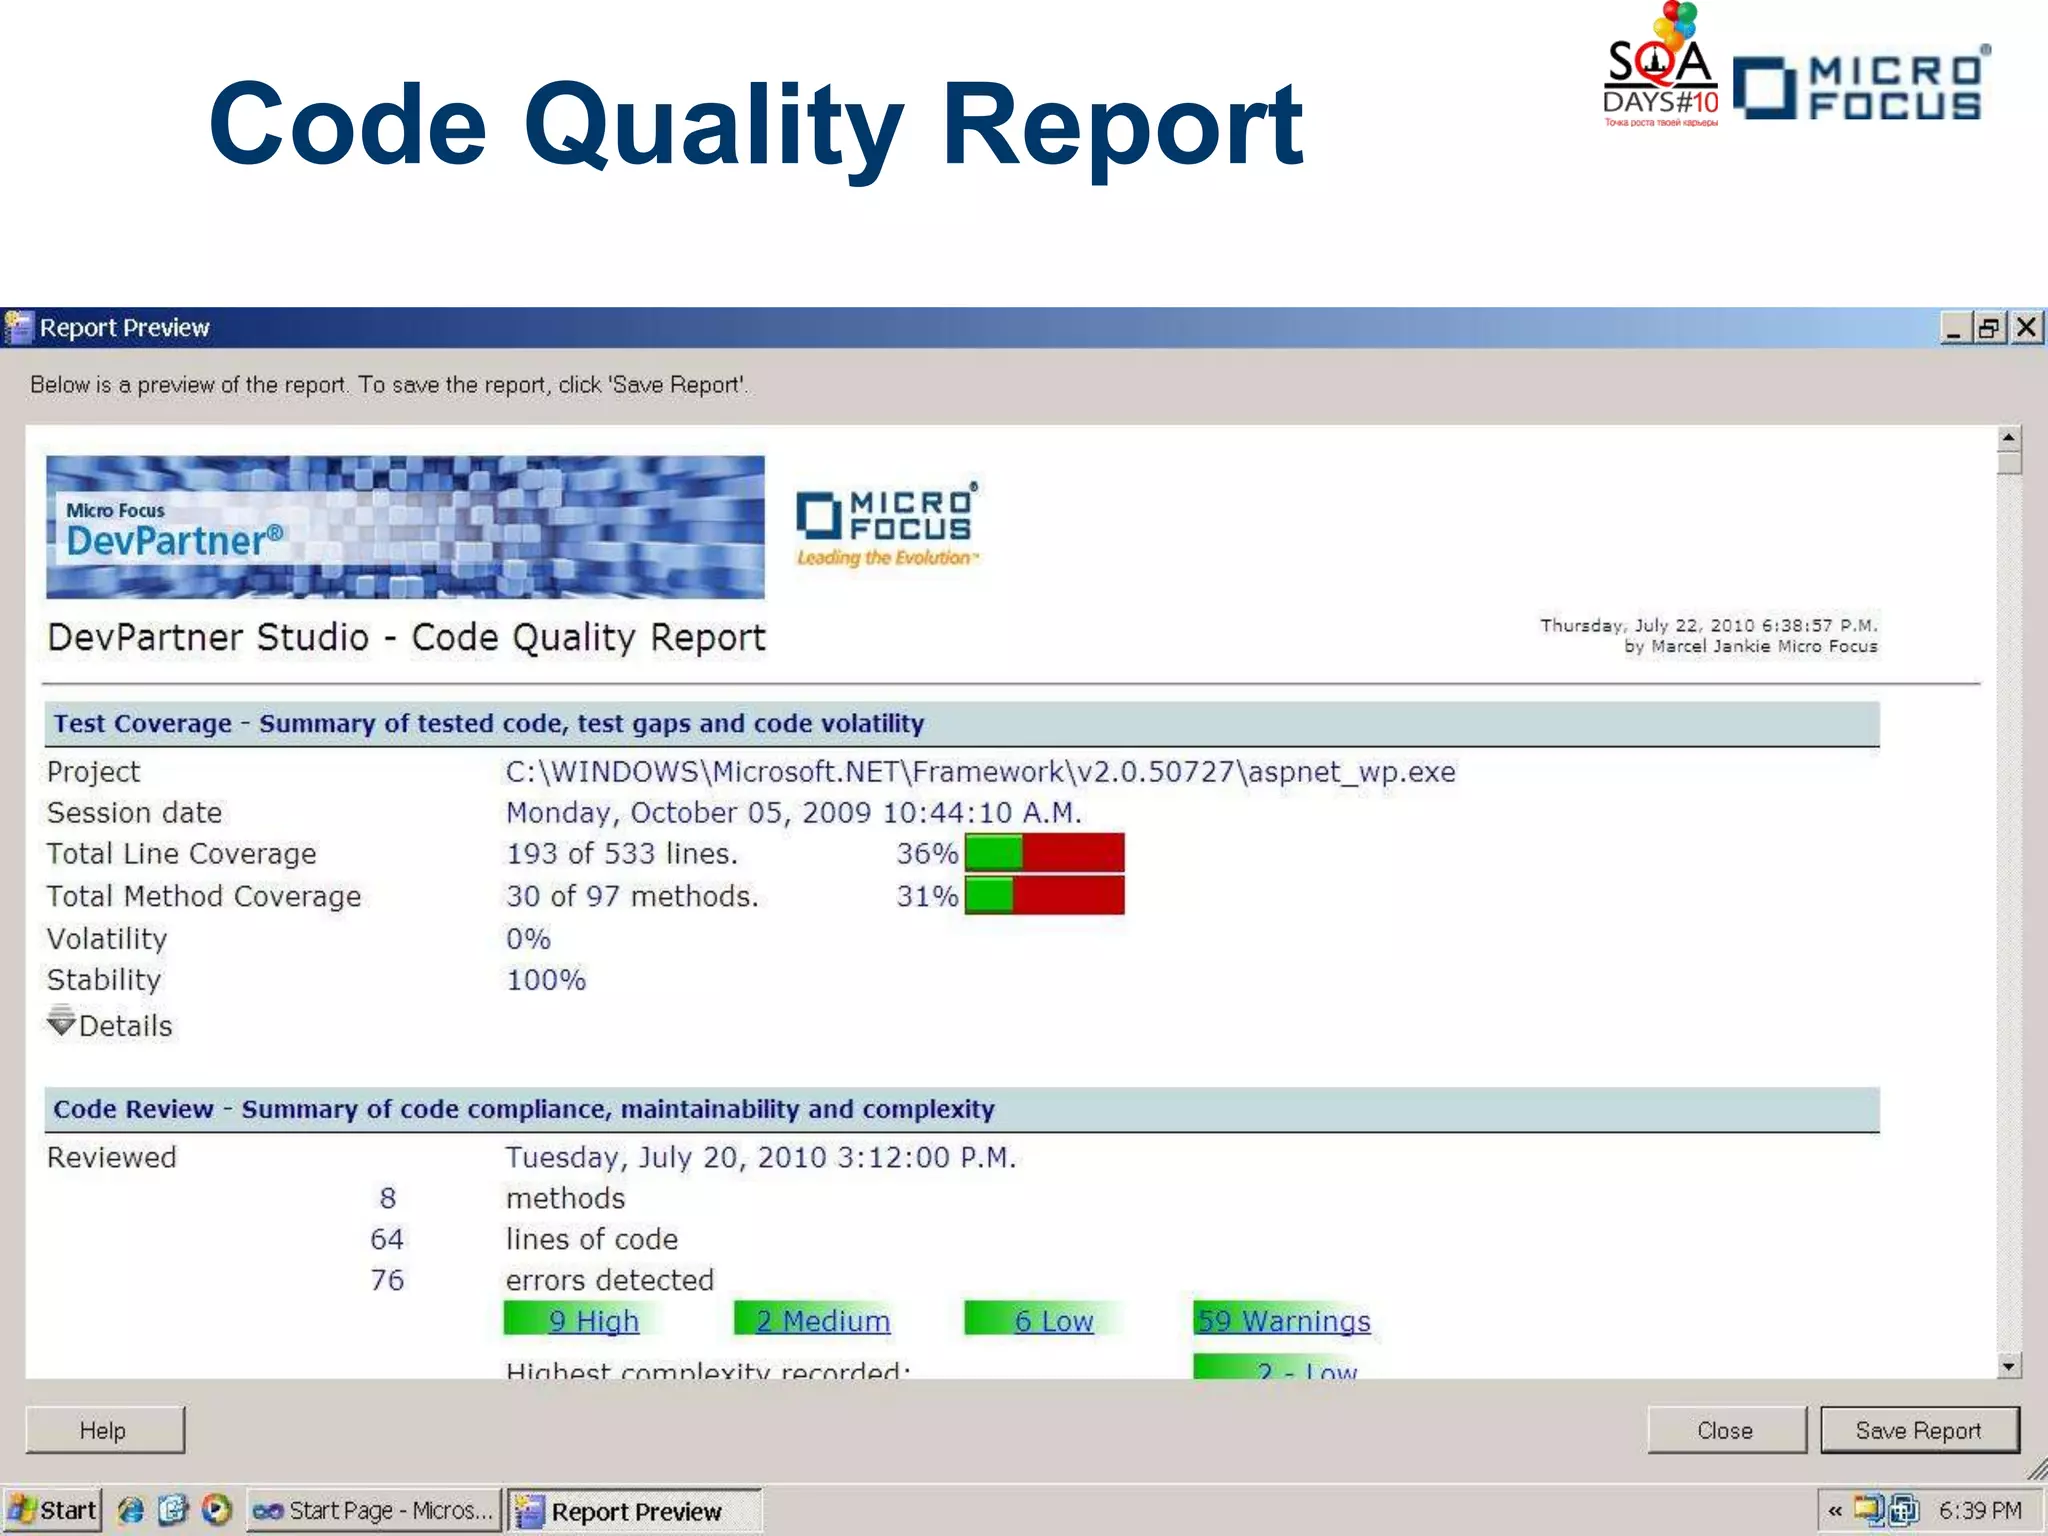2048x1536 pixels.
Task: Click the '30 of 97 methods.' value
Action: coord(632,896)
